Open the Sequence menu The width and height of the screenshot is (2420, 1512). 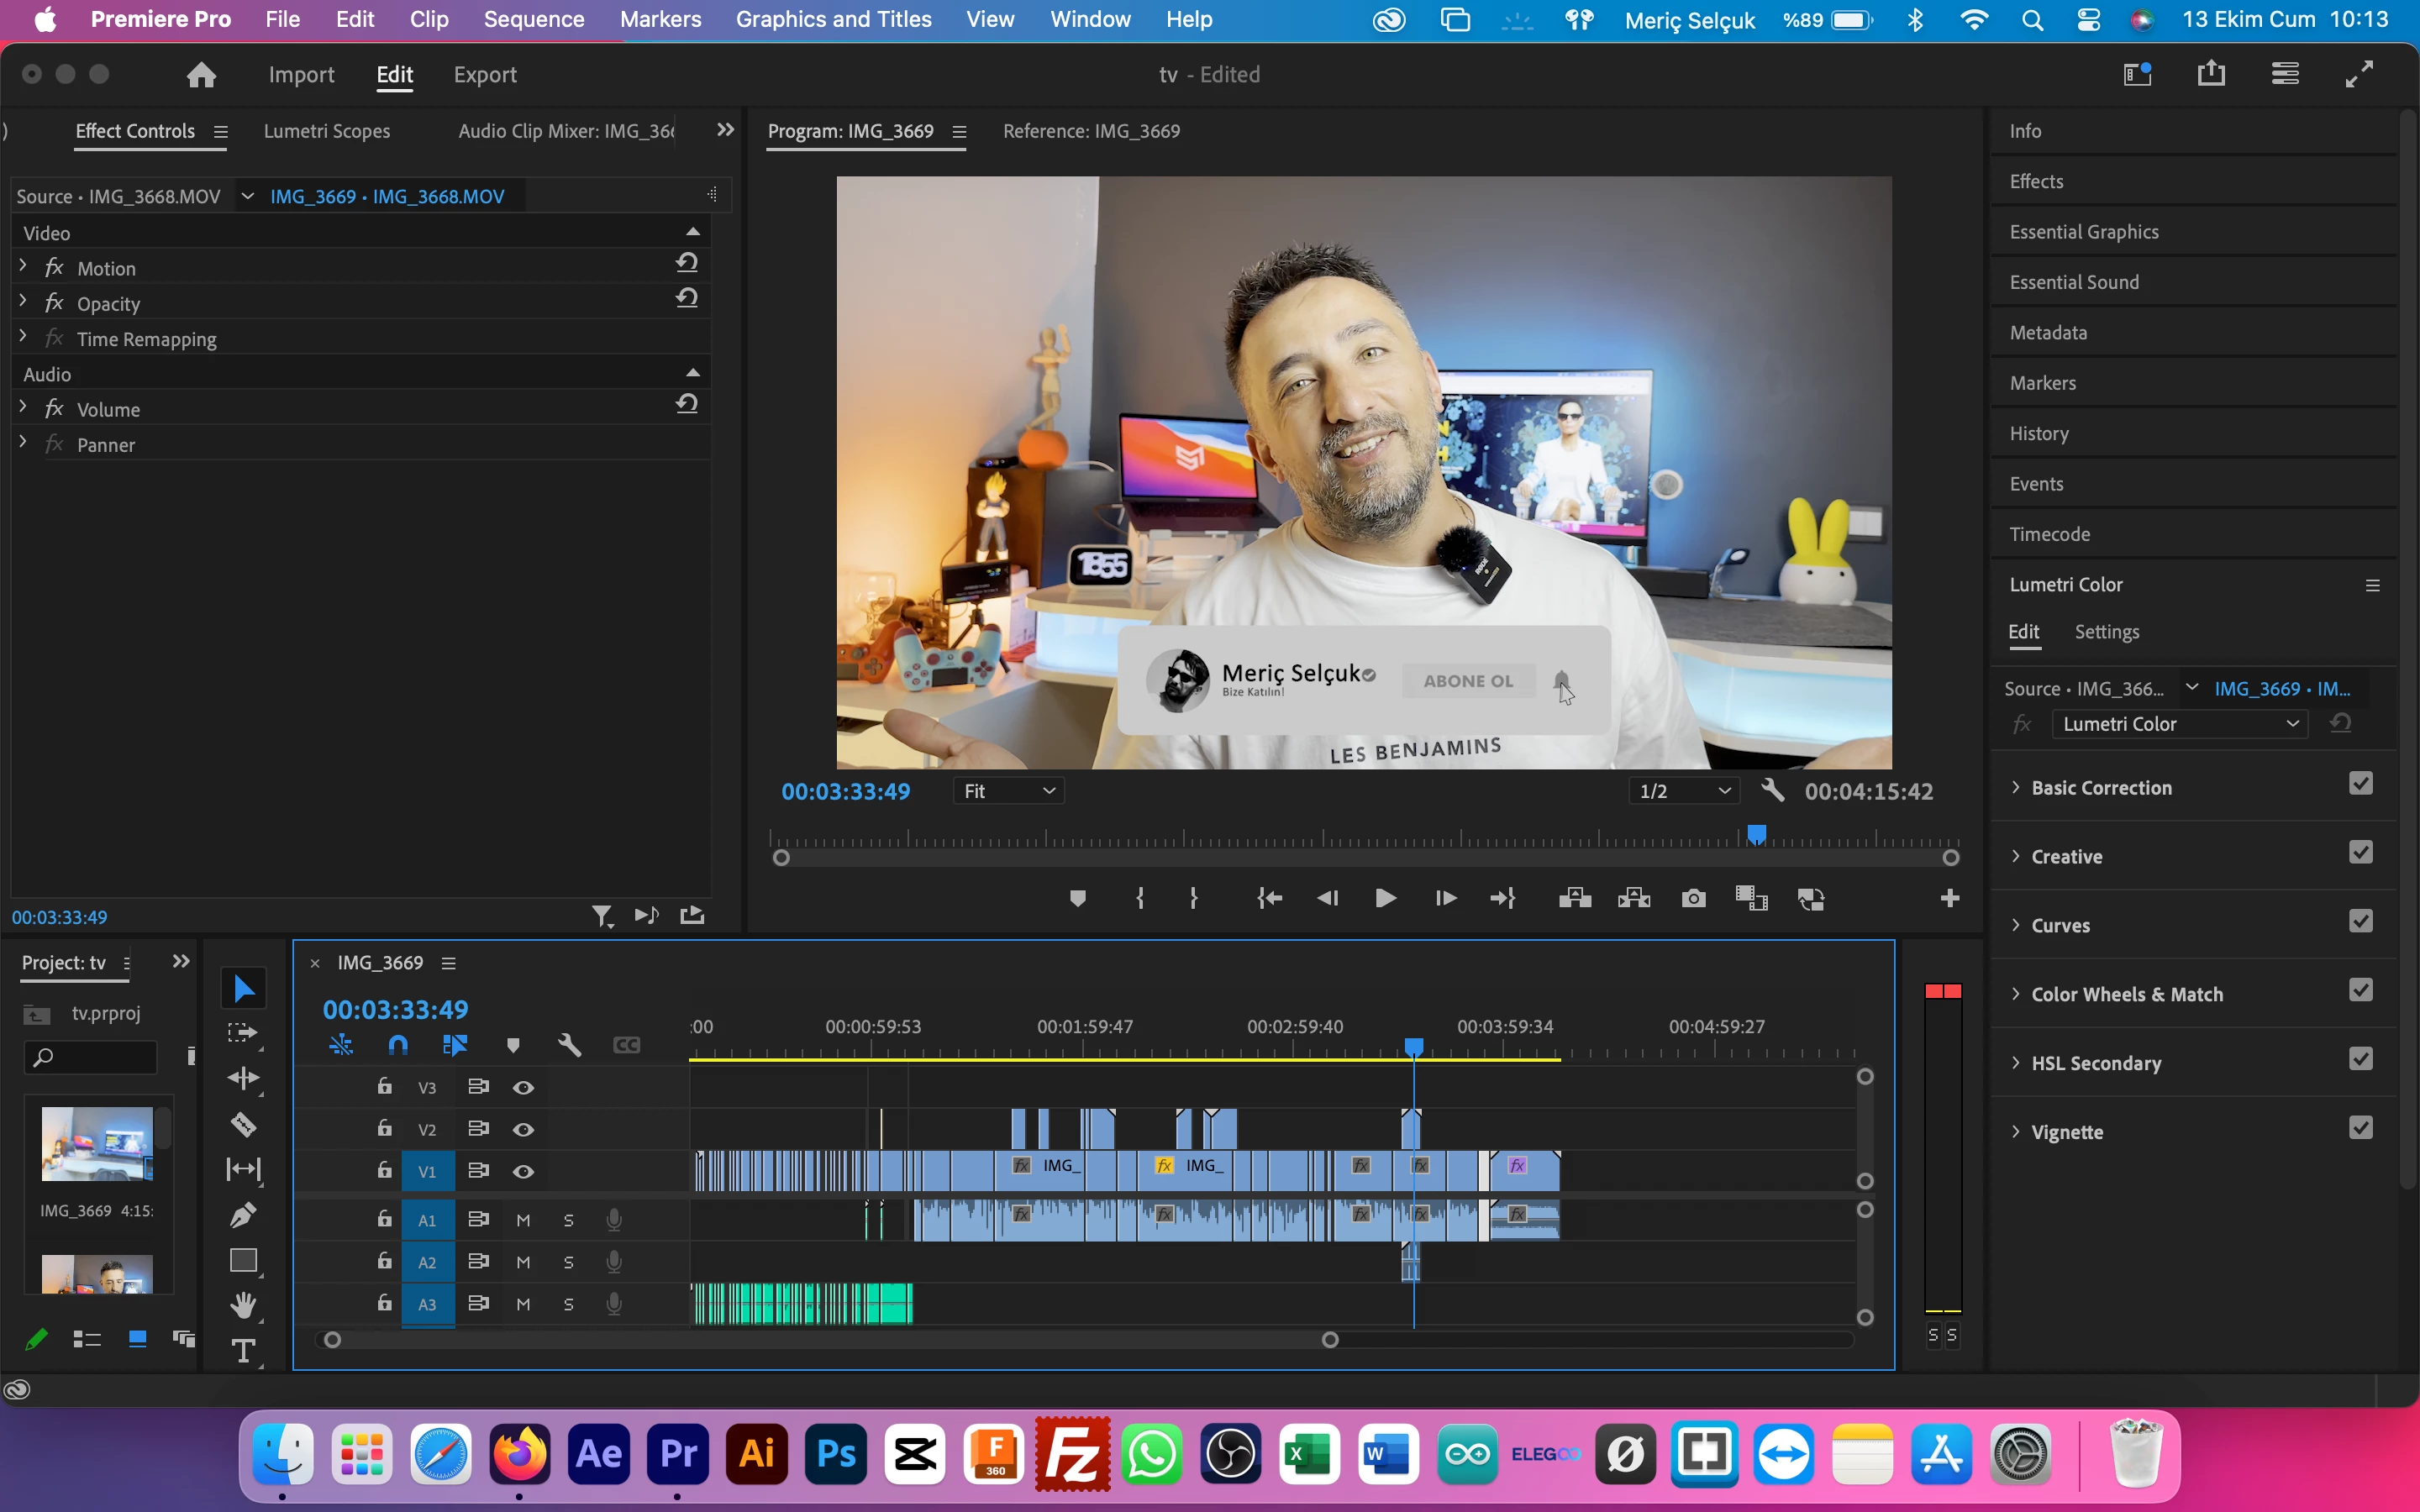click(x=533, y=19)
